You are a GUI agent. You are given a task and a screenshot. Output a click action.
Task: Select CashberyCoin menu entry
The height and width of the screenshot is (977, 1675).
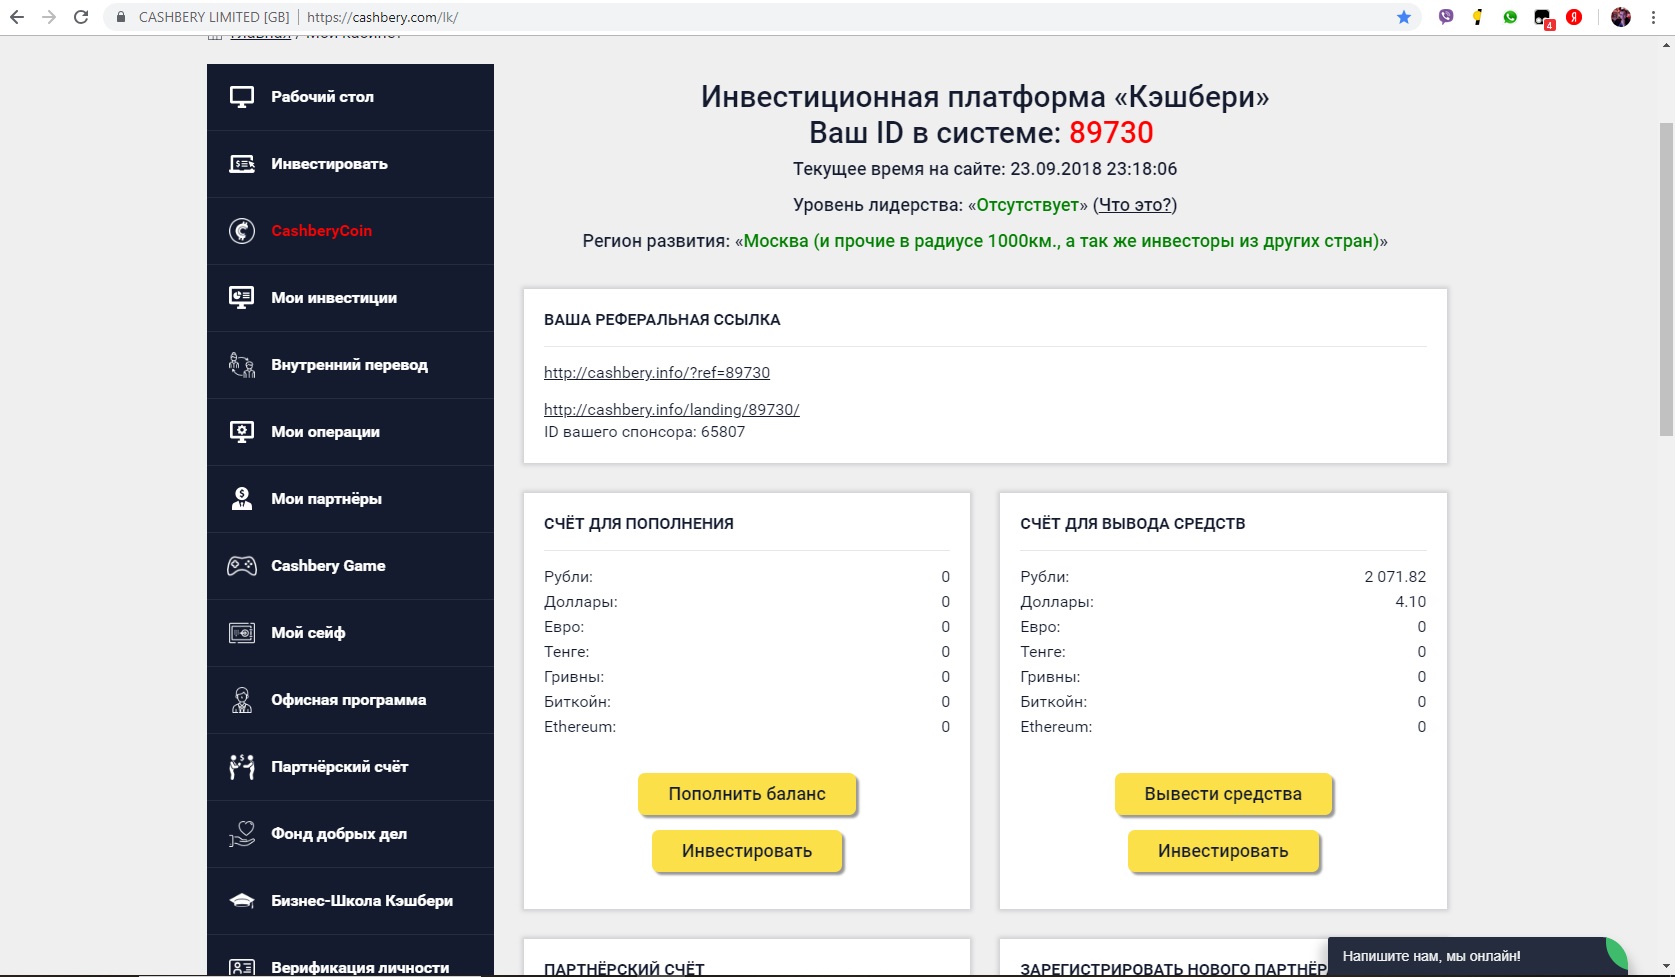point(350,231)
